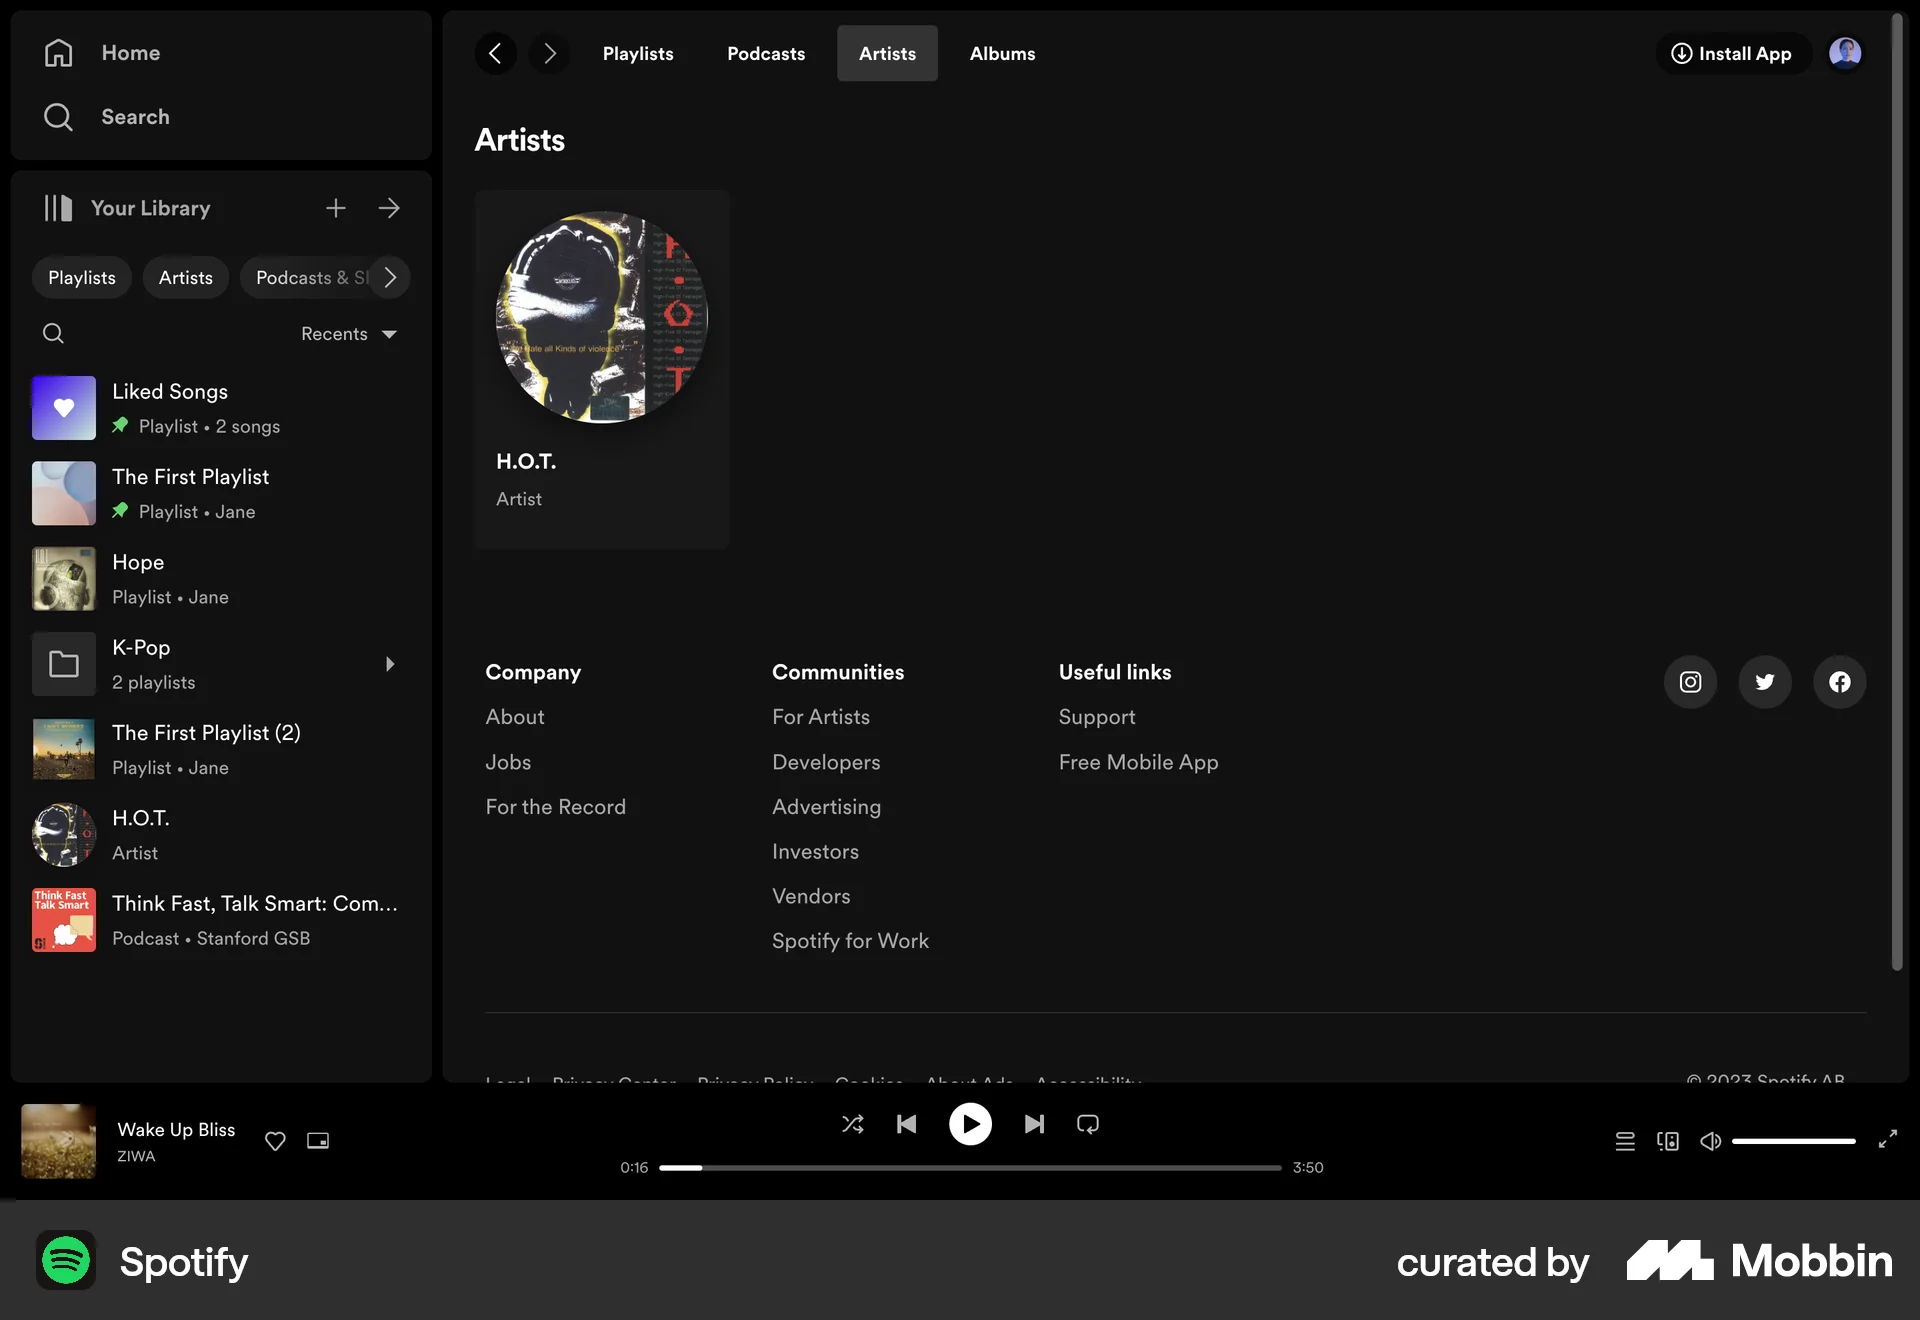The height and width of the screenshot is (1320, 1920).
Task: Like the song Wake Up Bliss
Action: [x=275, y=1141]
